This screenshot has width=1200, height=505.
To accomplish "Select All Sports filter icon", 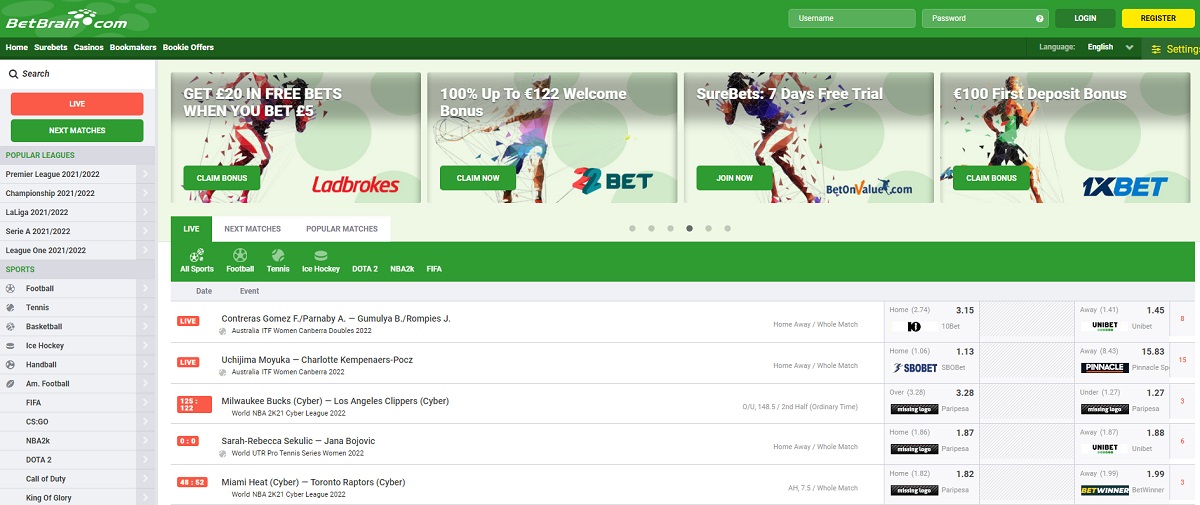I will click(x=197, y=255).
